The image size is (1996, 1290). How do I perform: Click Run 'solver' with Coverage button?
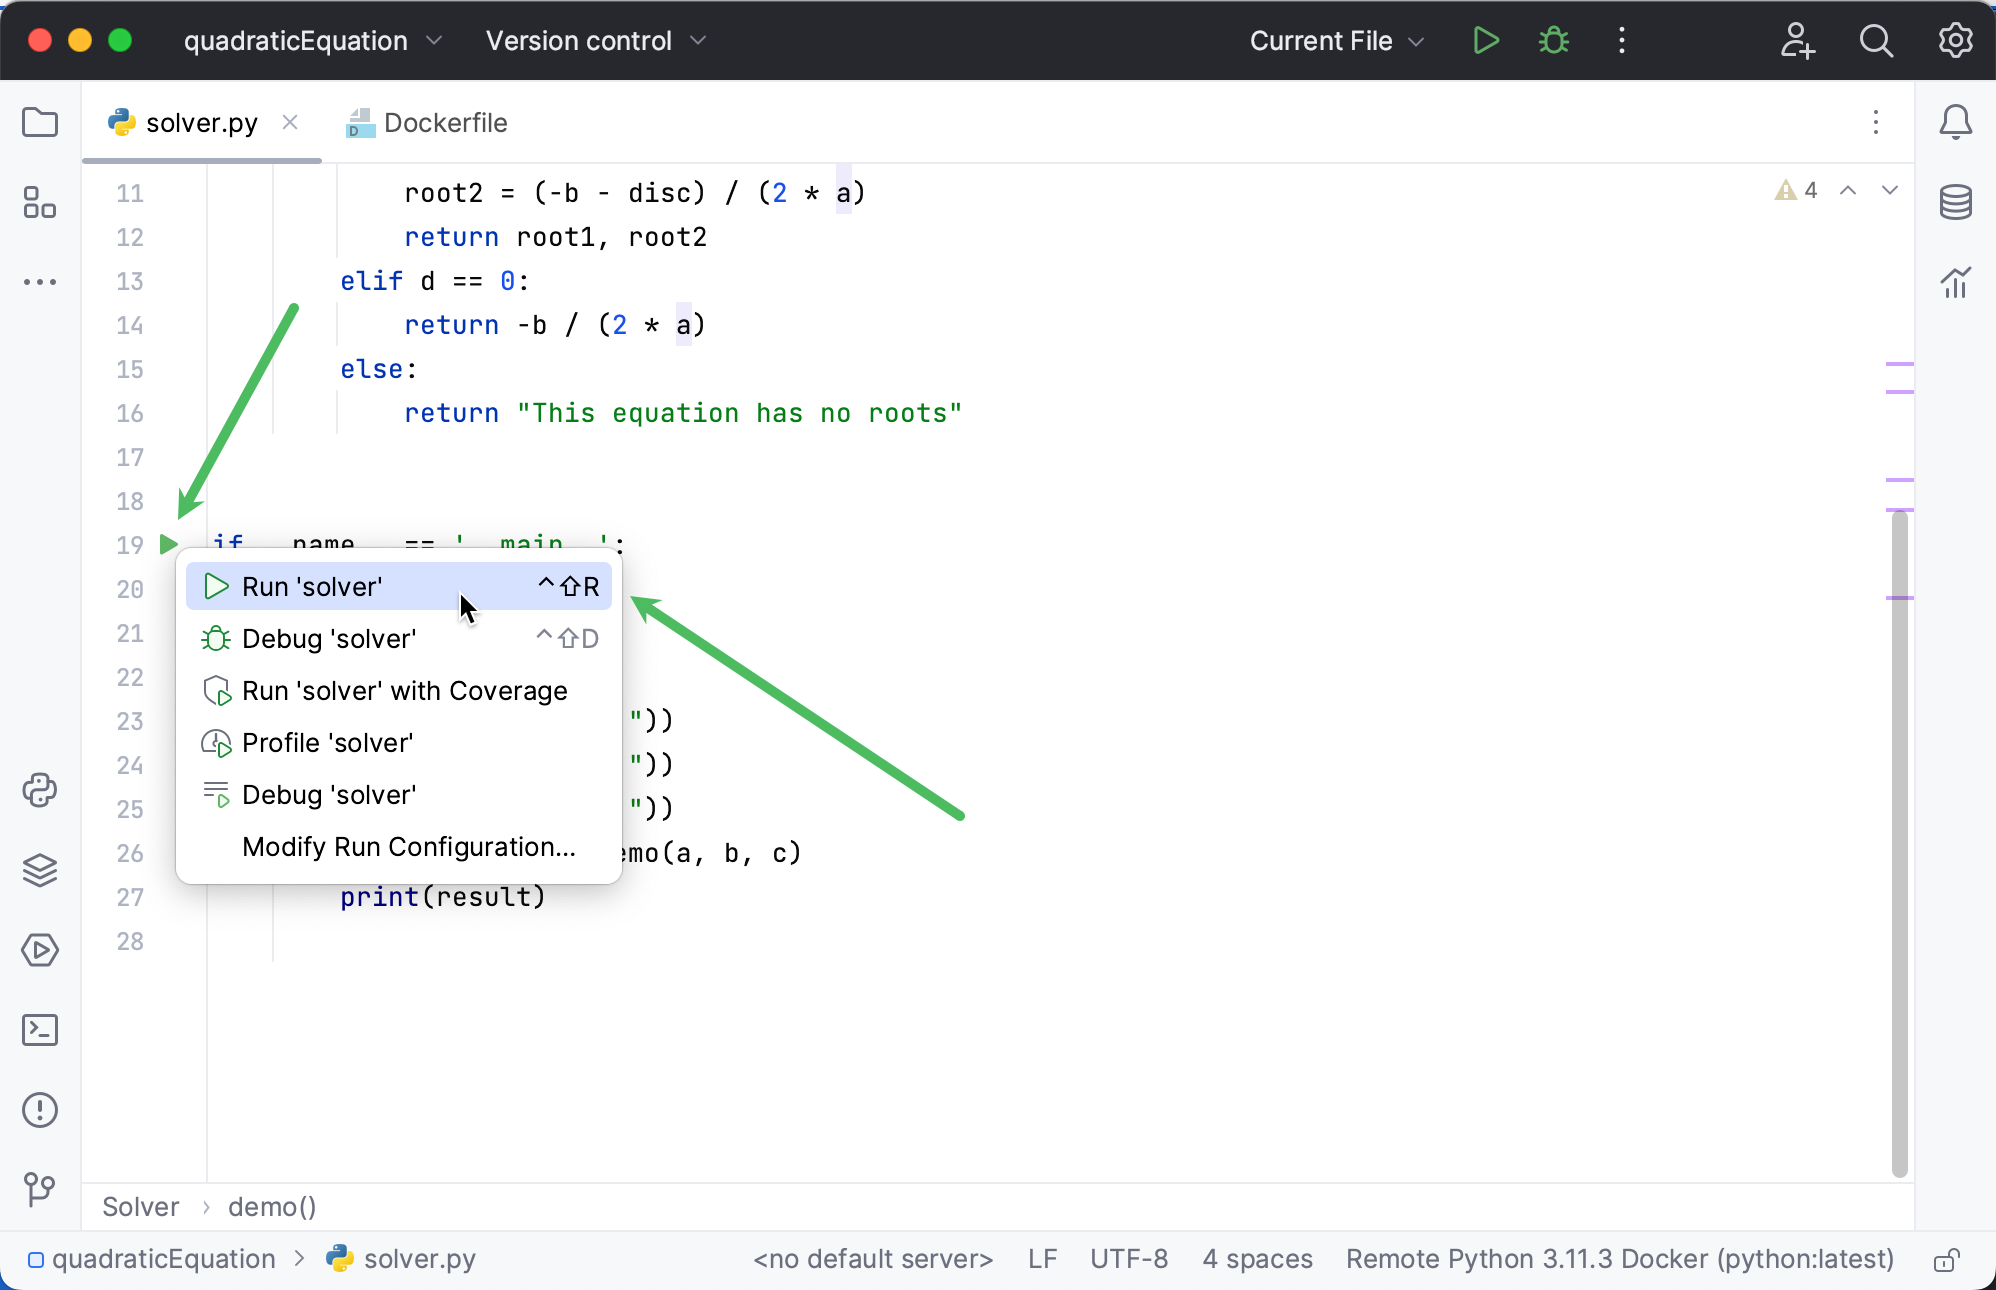pyautogui.click(x=406, y=691)
